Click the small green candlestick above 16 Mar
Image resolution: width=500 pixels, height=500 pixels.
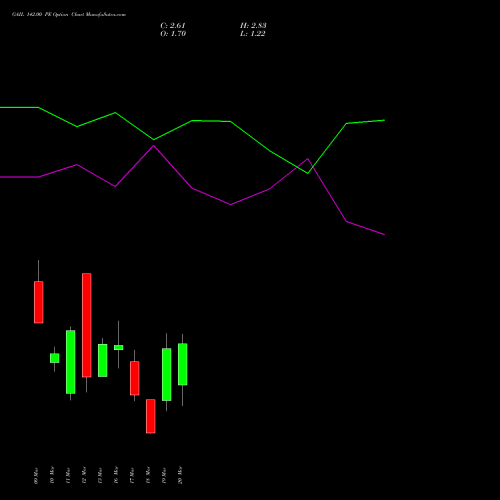click(119, 347)
